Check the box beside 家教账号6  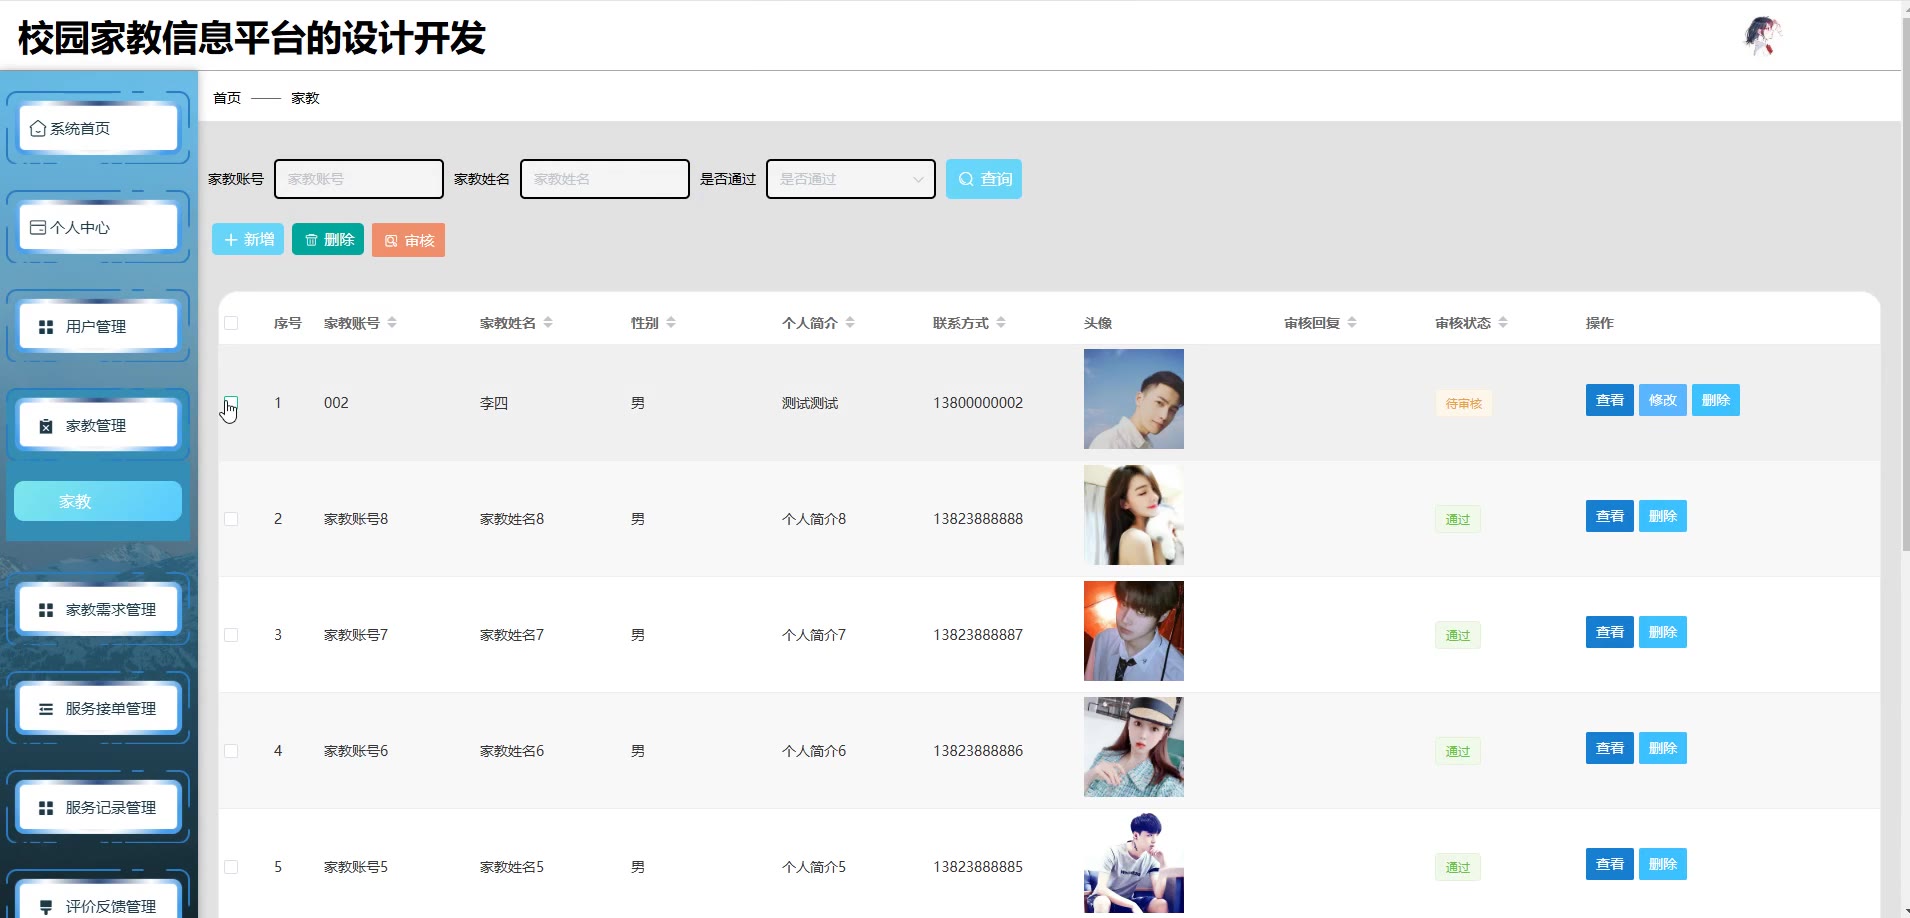point(231,751)
